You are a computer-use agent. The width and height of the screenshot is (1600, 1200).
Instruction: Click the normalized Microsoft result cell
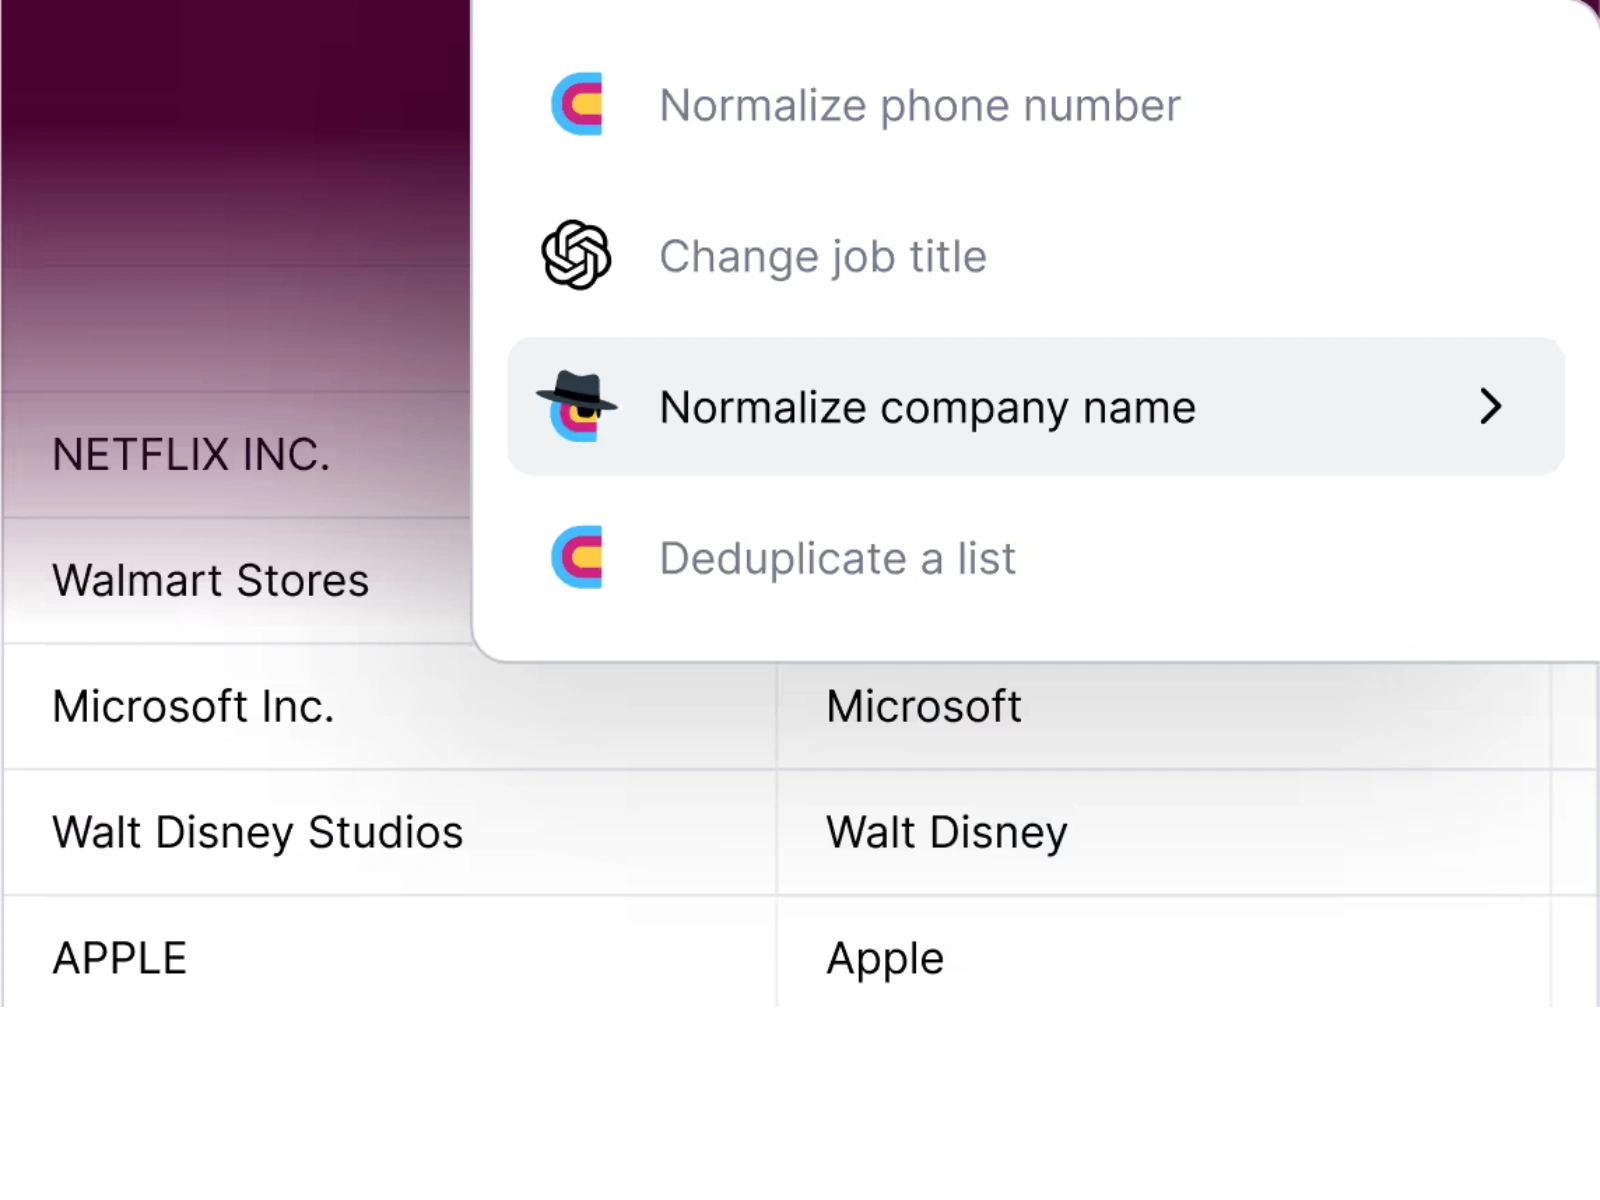click(x=923, y=707)
